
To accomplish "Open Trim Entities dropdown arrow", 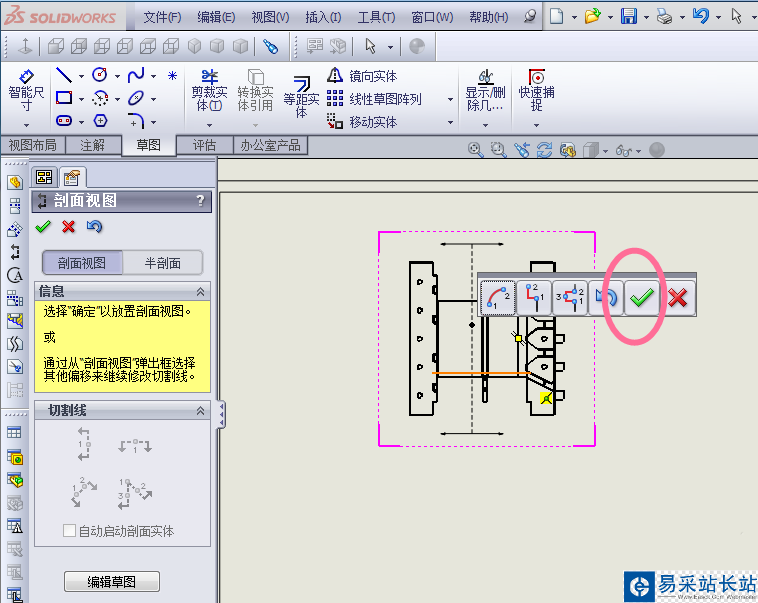I will tap(209, 125).
